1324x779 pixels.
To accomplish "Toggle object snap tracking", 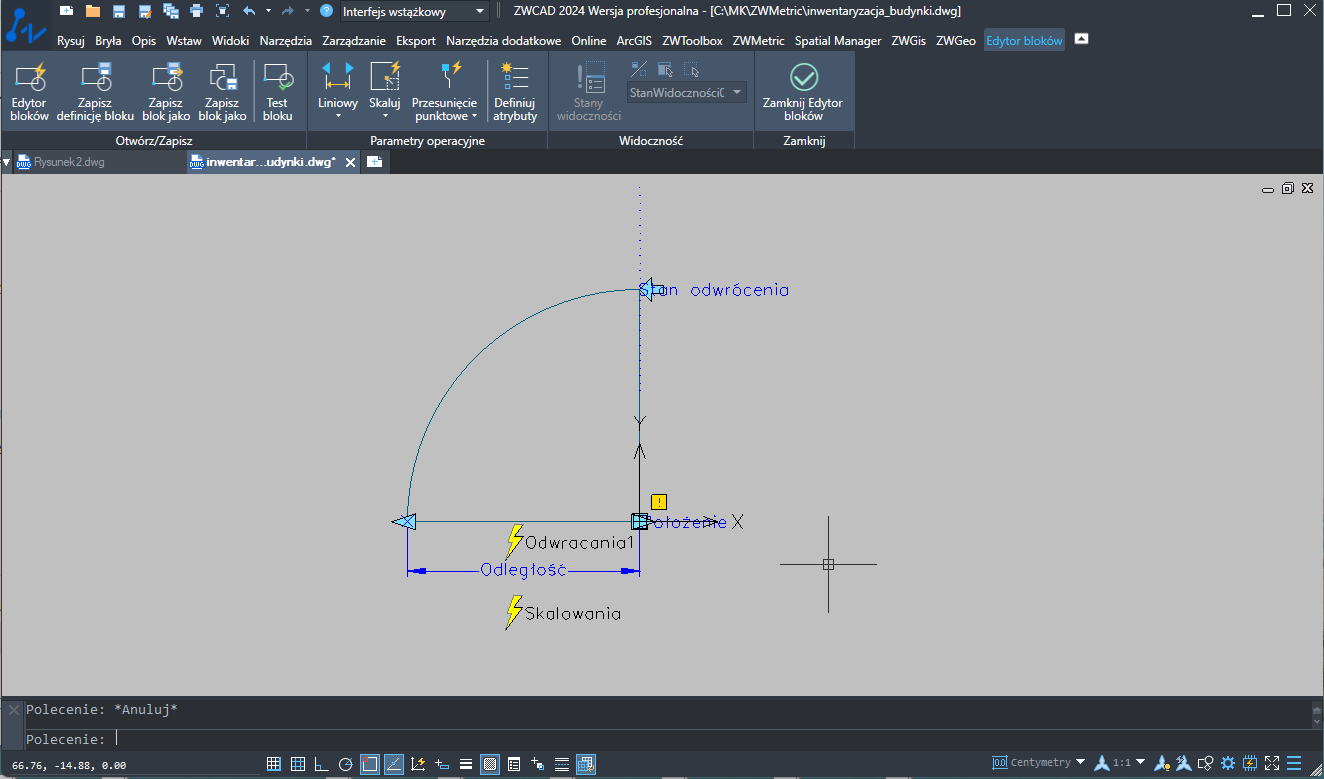I will tap(394, 764).
